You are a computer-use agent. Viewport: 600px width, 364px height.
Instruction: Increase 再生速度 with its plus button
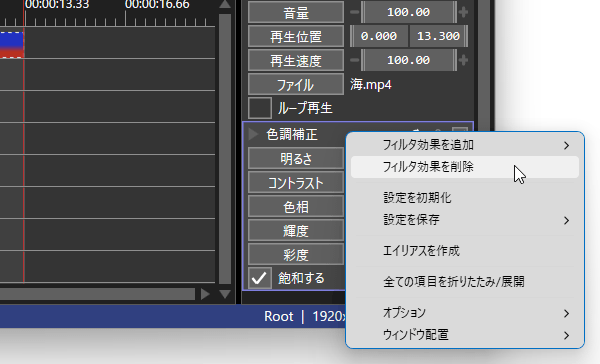pos(463,60)
